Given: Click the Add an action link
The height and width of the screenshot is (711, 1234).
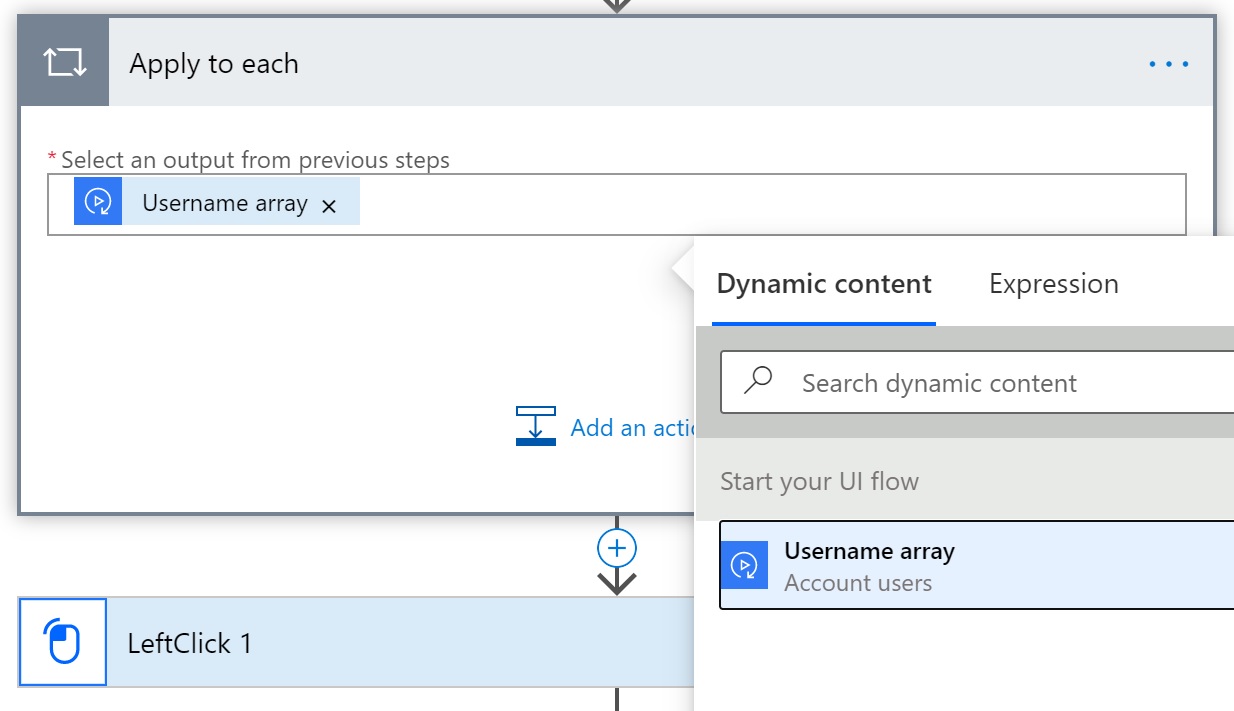Looking at the screenshot, I should (x=632, y=428).
